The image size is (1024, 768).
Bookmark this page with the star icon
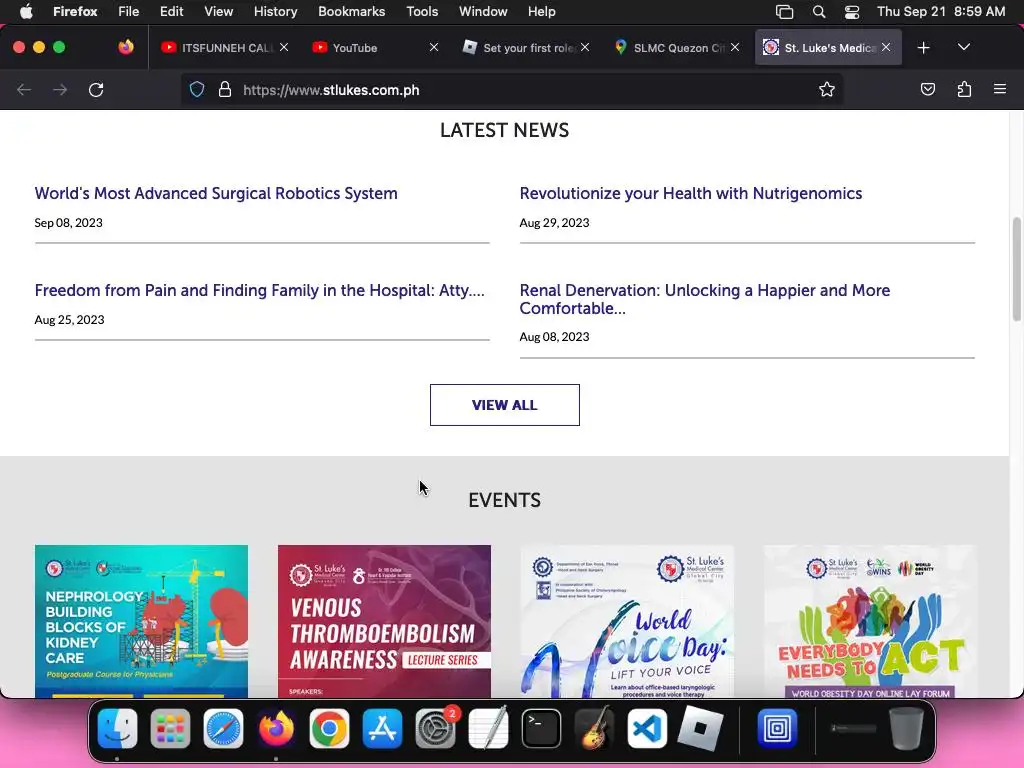click(827, 89)
